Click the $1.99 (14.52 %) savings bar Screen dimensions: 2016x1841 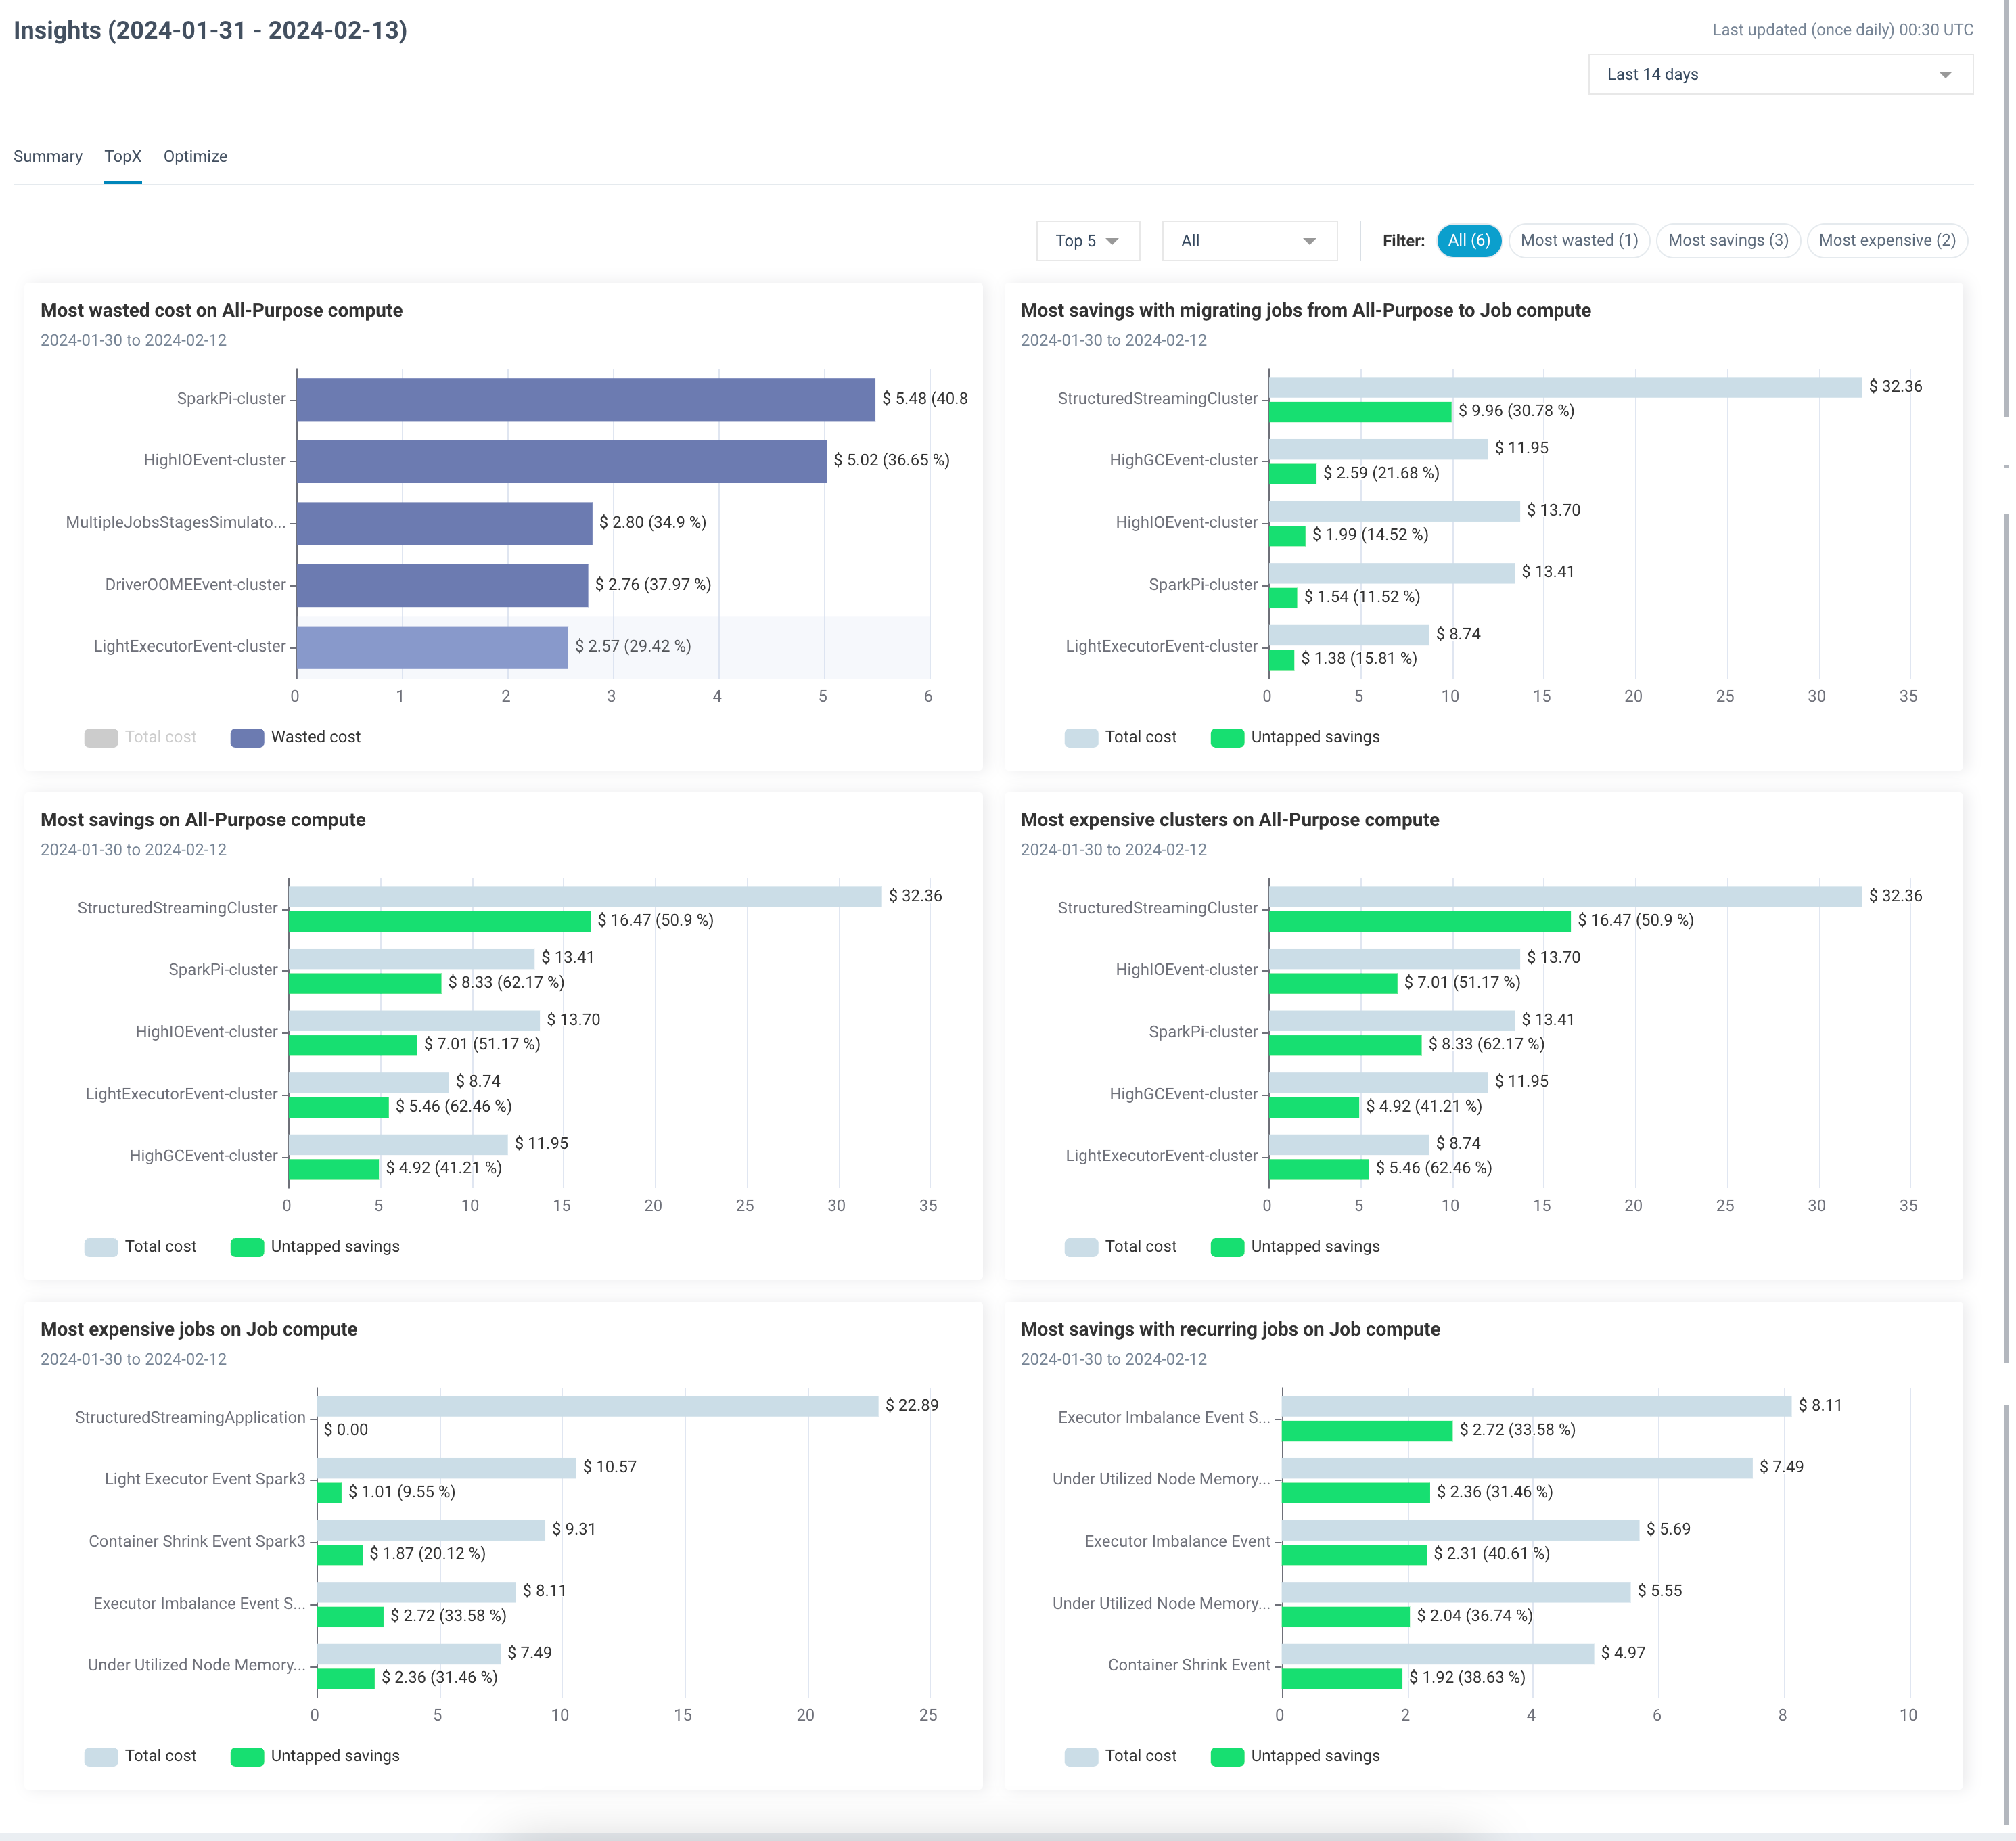(x=1287, y=535)
